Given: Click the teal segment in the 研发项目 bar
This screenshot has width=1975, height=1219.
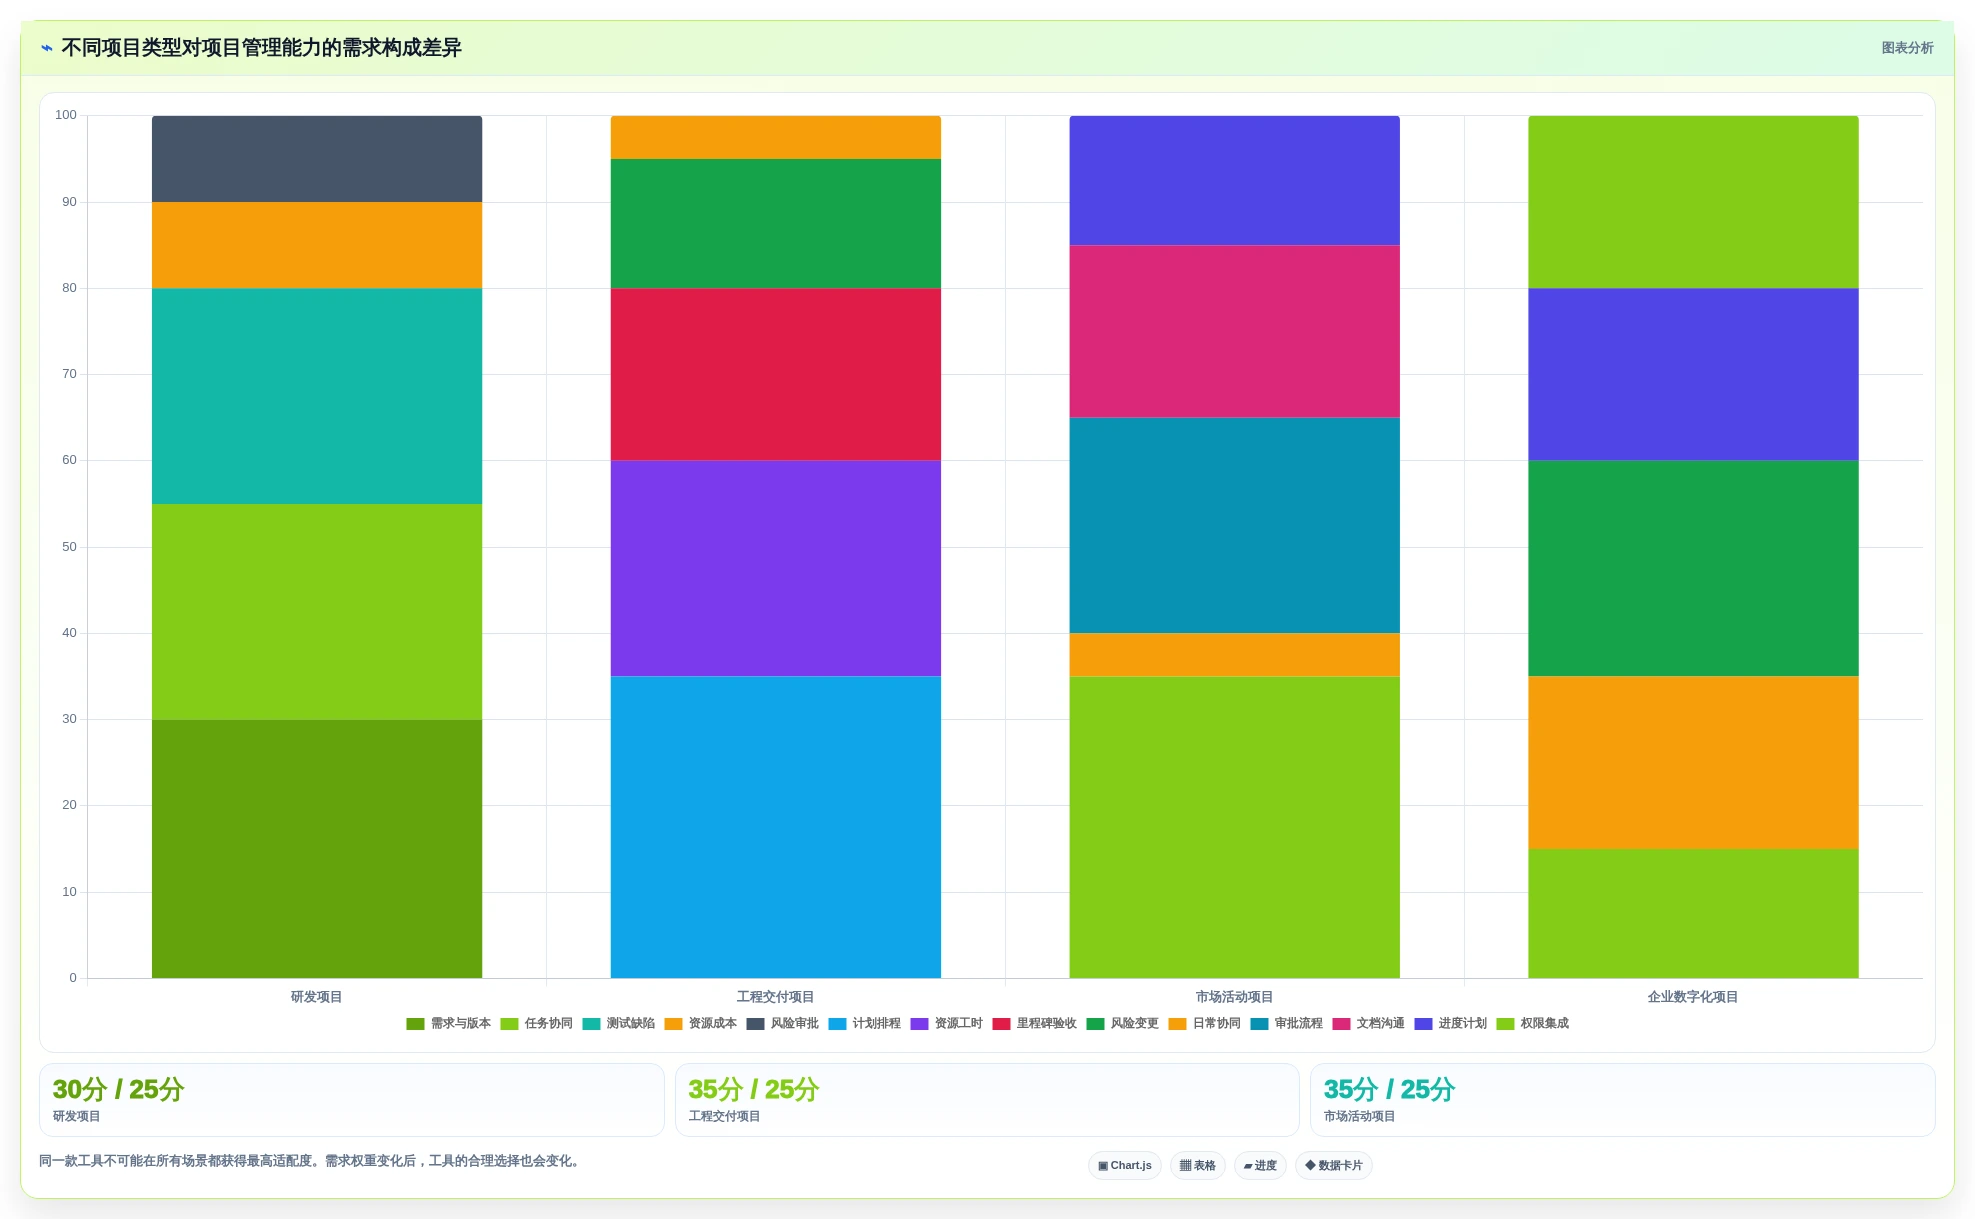Looking at the screenshot, I should click(317, 396).
